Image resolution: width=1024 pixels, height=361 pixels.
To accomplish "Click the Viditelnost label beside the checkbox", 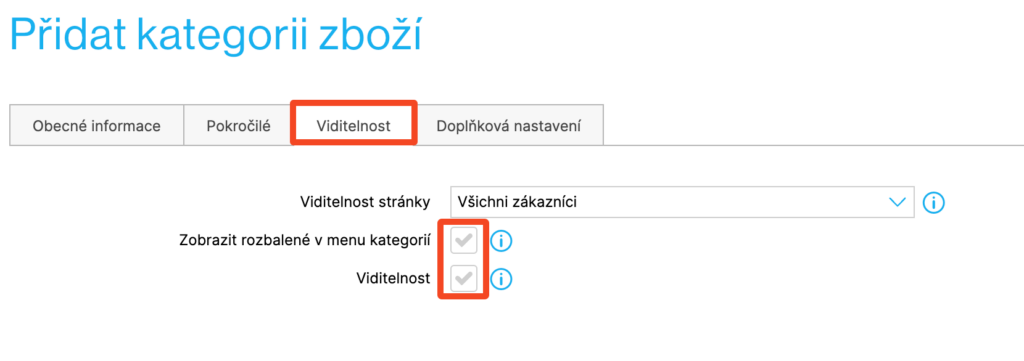I will (393, 279).
